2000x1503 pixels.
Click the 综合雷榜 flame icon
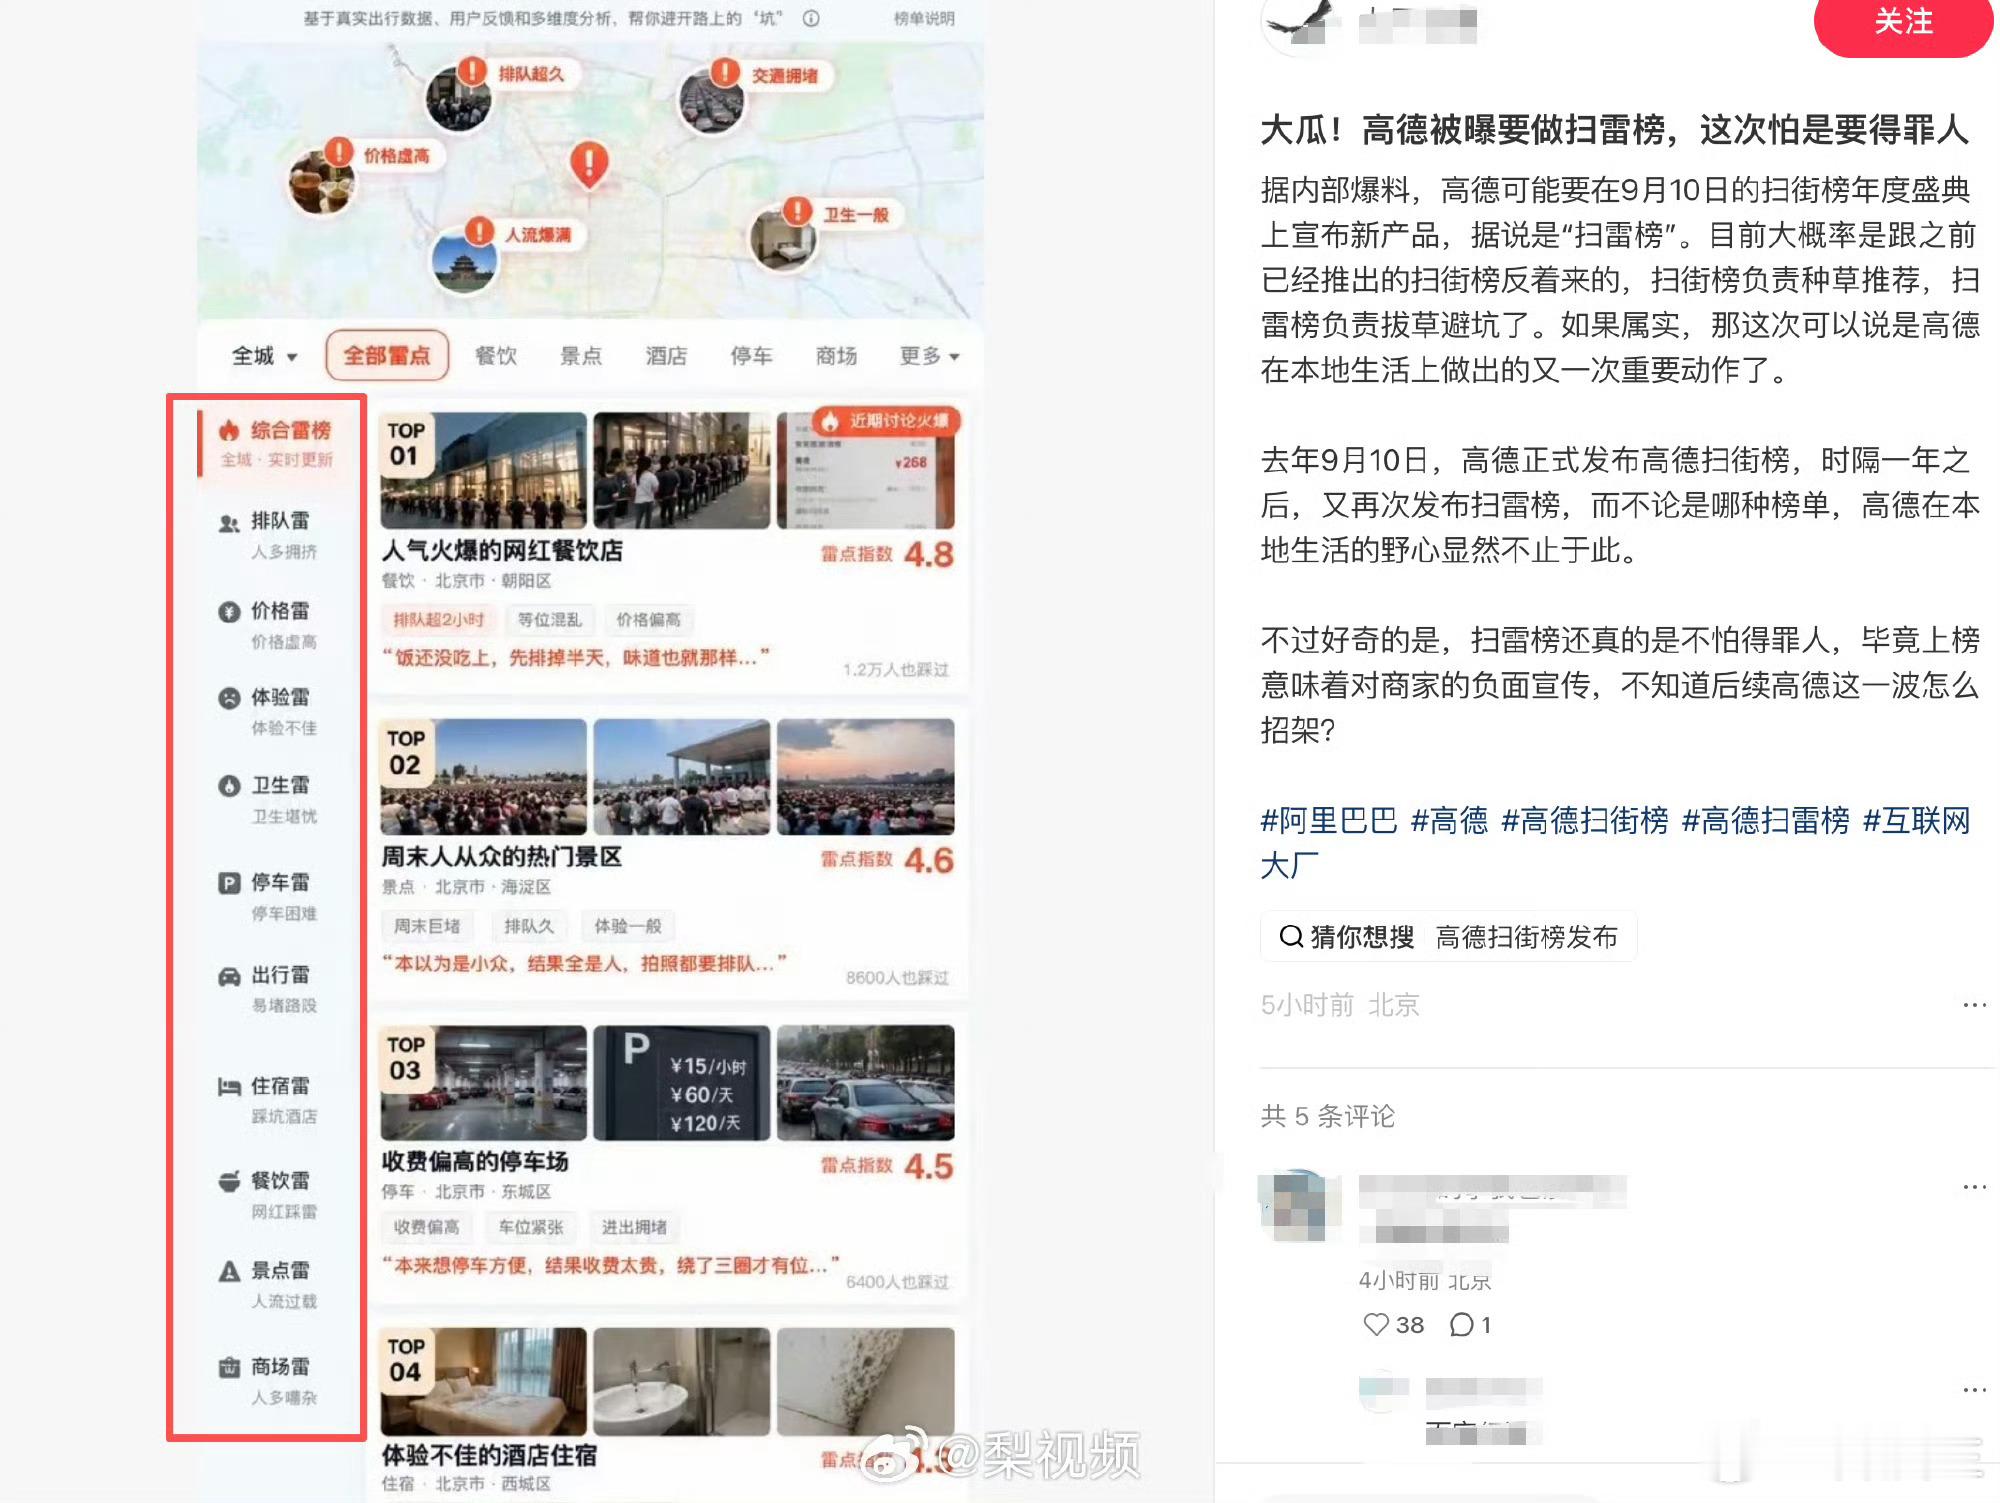pyautogui.click(x=230, y=431)
